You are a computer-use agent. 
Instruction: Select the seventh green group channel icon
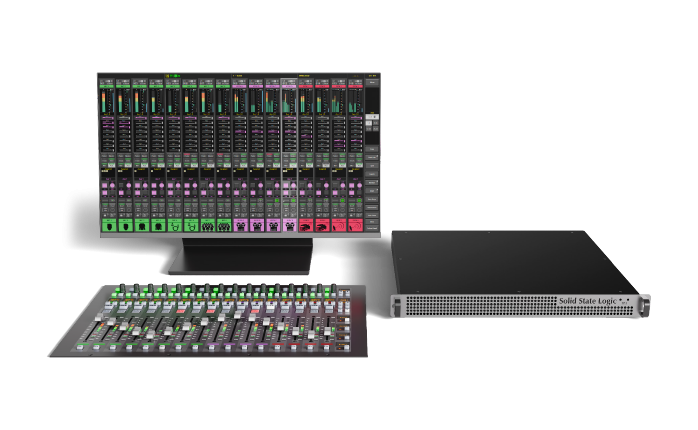tap(208, 226)
